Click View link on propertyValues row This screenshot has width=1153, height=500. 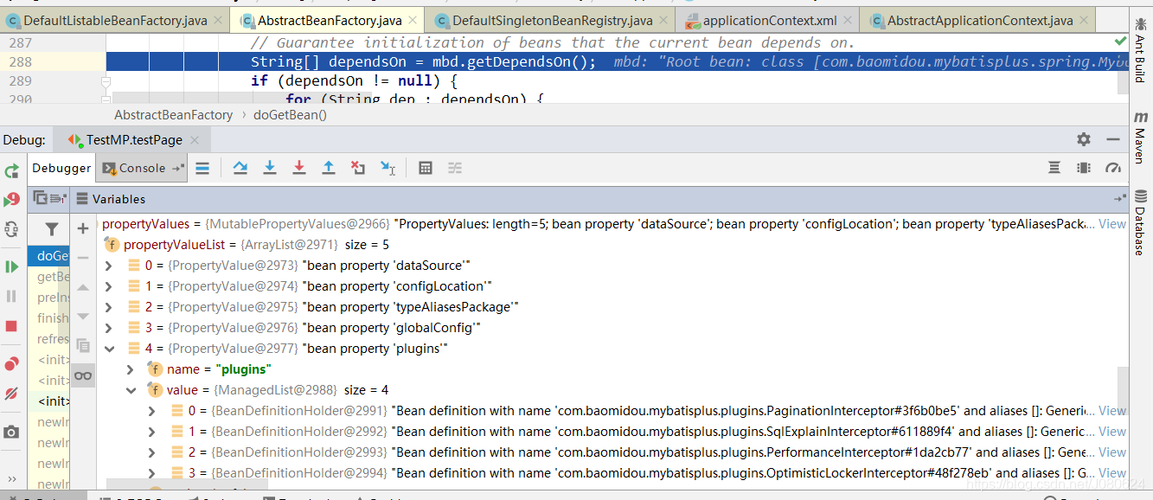click(x=1112, y=224)
